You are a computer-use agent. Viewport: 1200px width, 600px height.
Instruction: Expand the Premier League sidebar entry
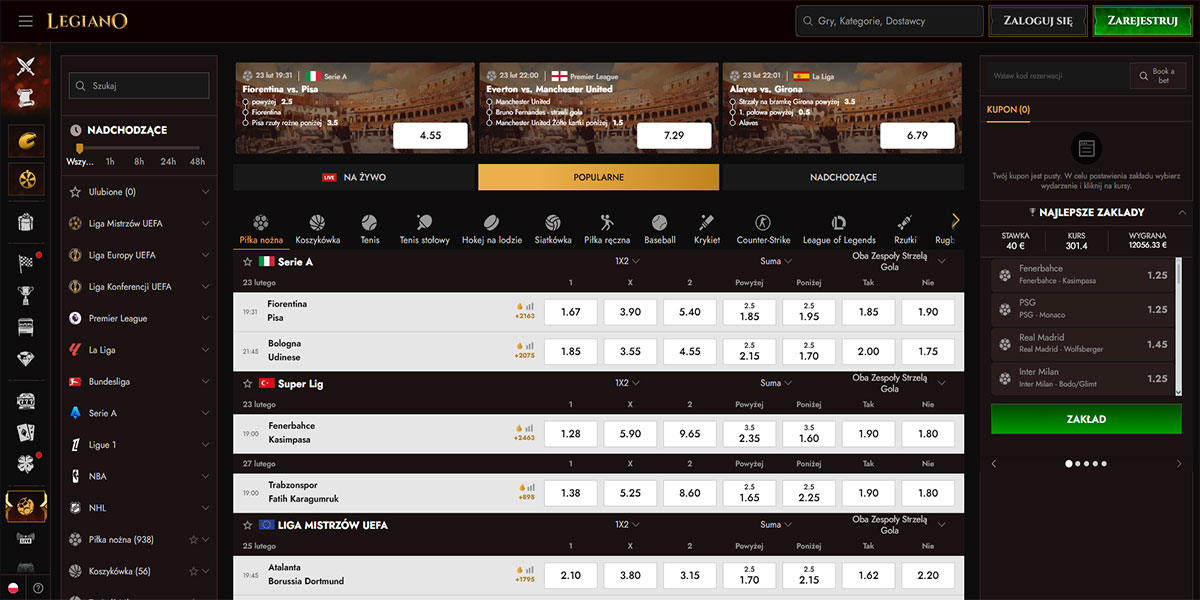(x=205, y=318)
